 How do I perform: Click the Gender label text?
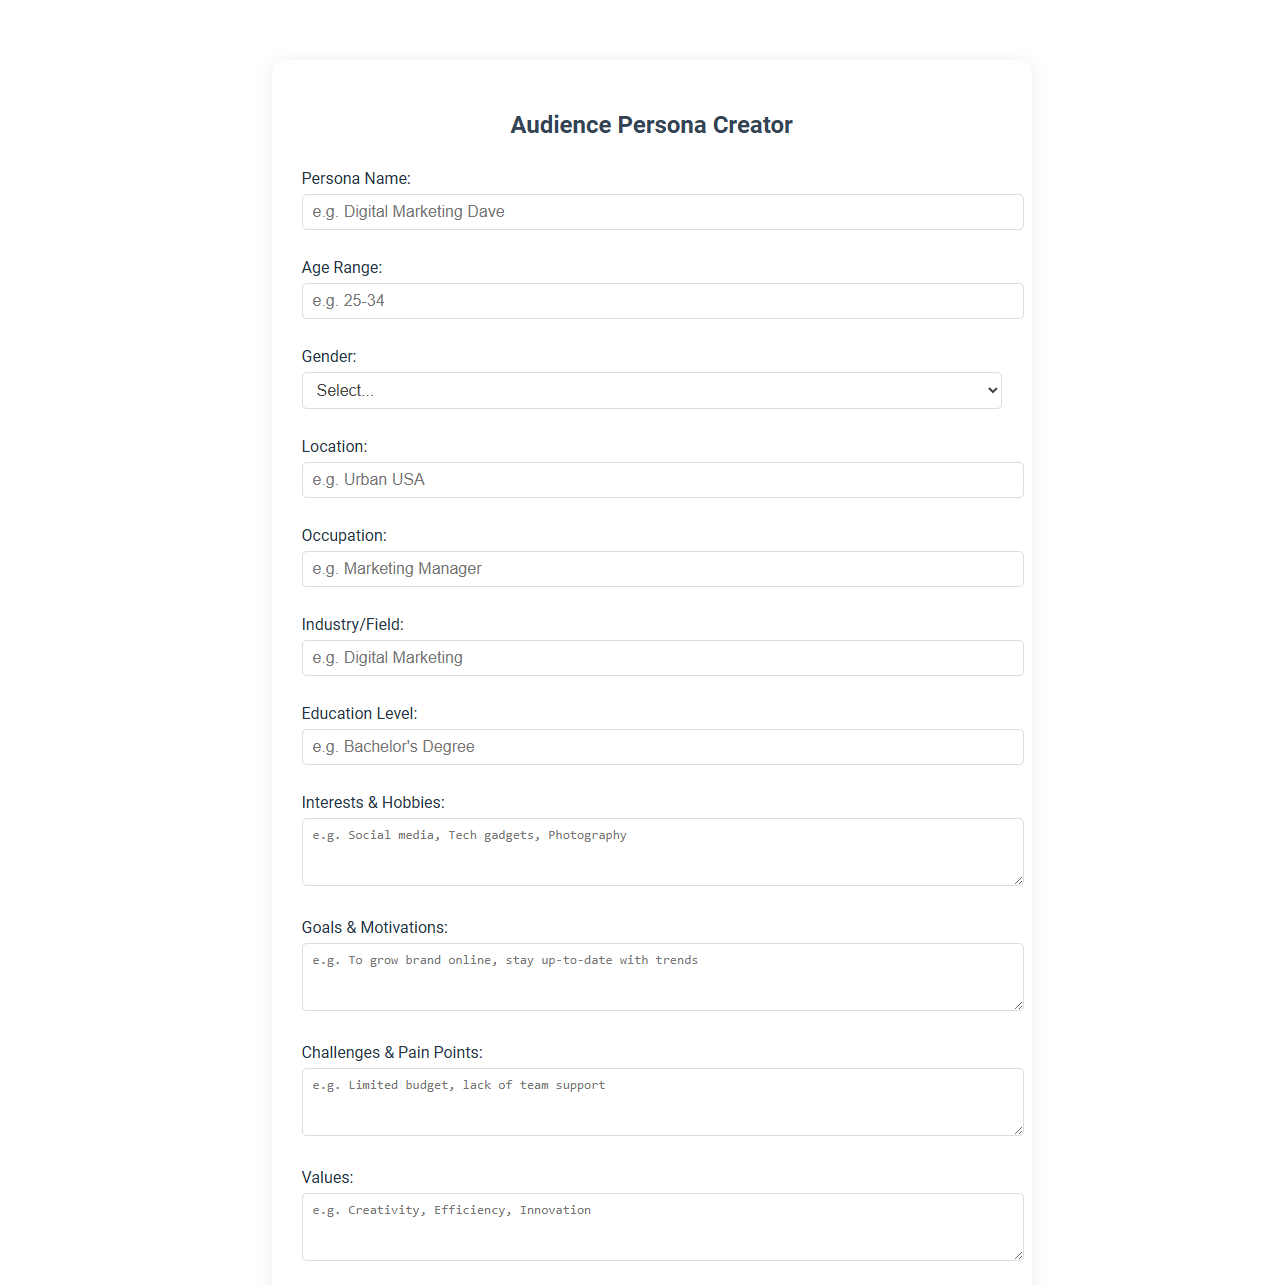click(329, 356)
